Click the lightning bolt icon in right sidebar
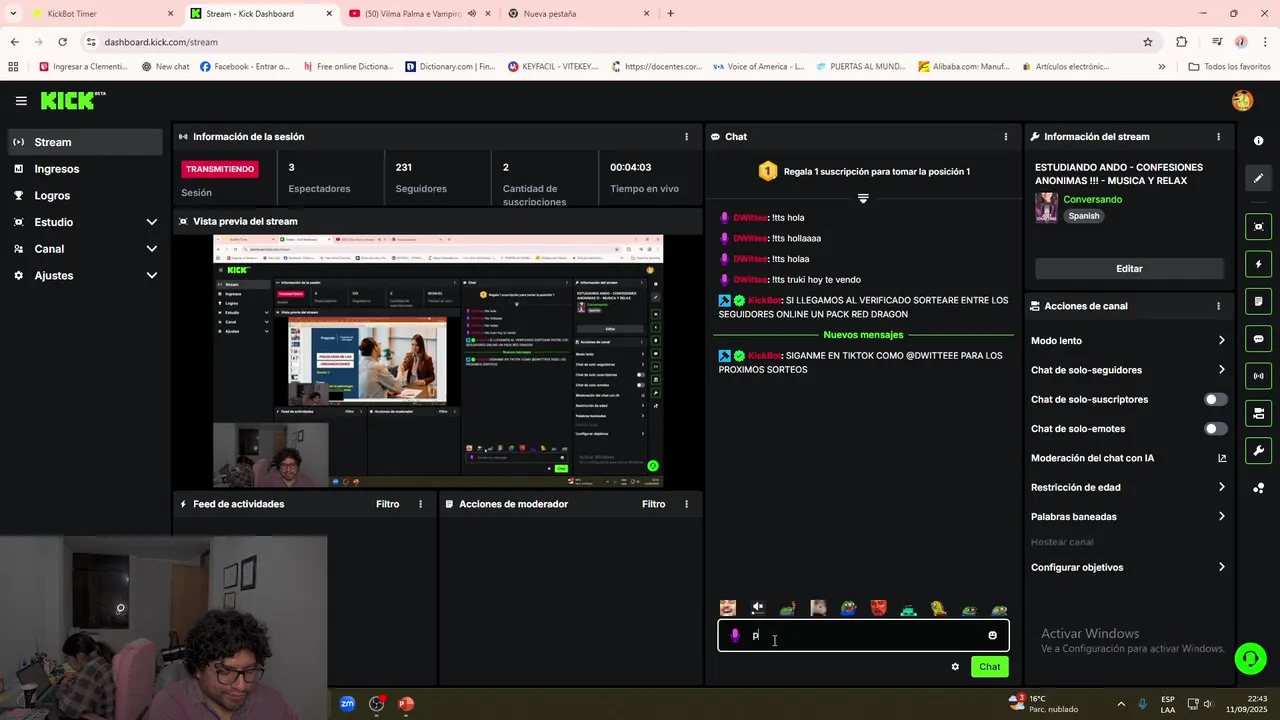This screenshot has width=1280, height=720. point(1258,265)
